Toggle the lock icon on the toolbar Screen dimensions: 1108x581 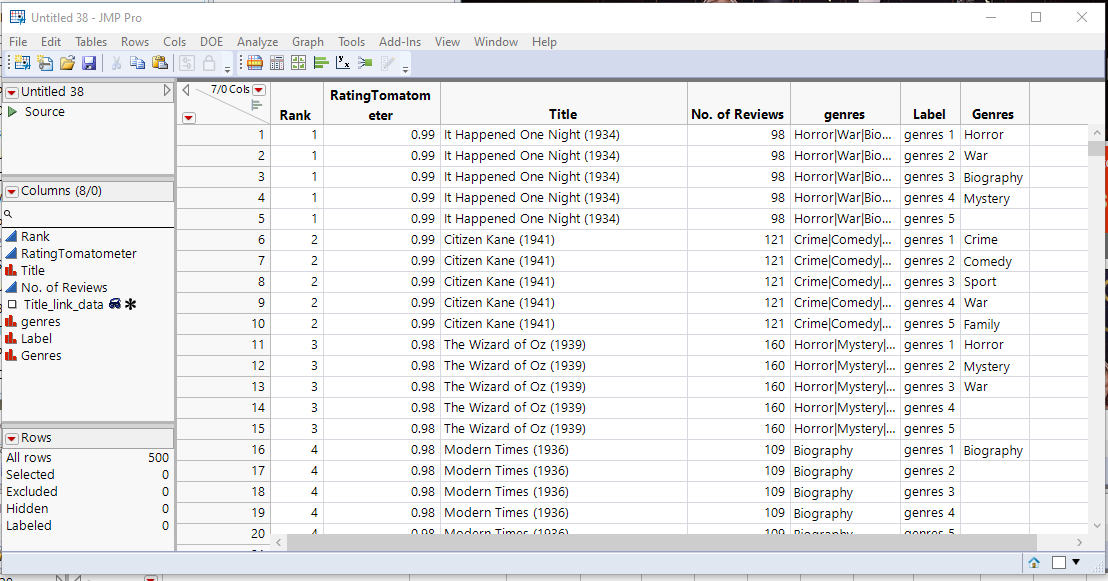pos(209,62)
